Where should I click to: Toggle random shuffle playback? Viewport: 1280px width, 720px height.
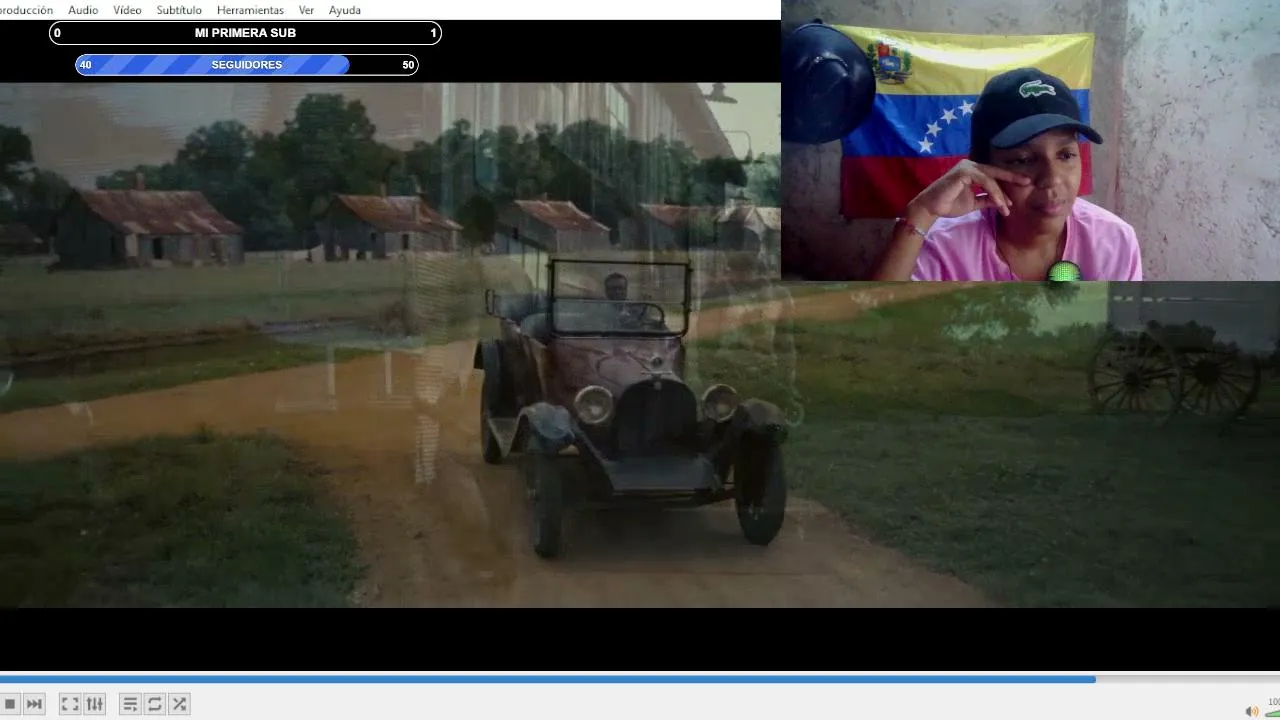[x=179, y=704]
